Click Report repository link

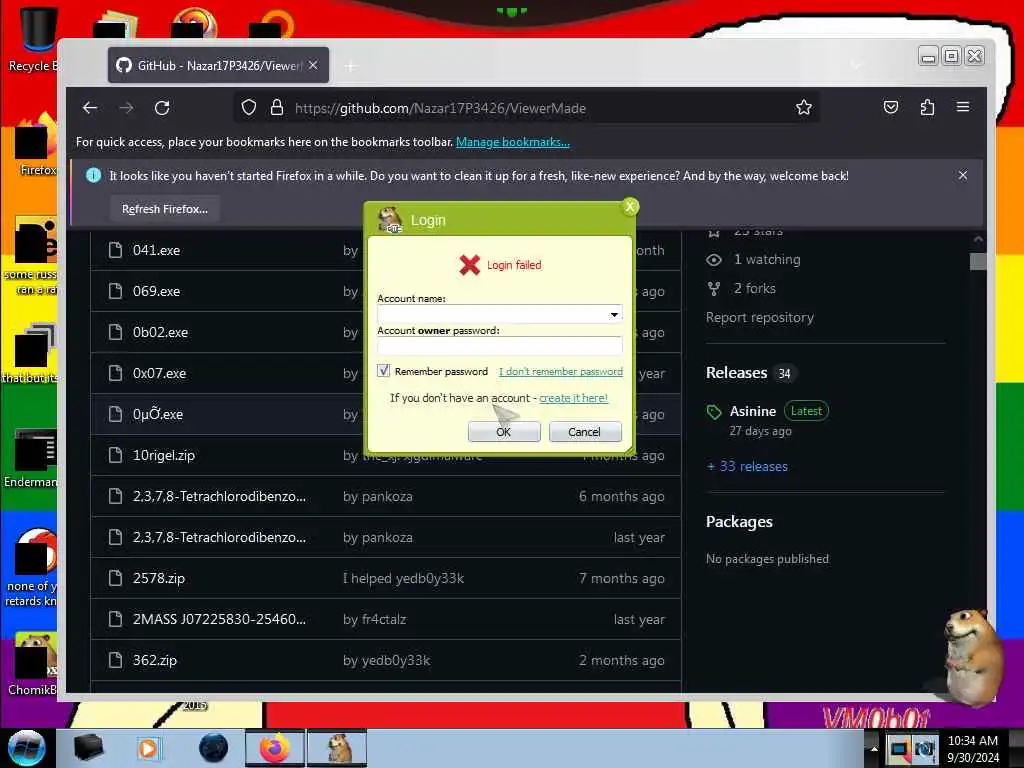(x=760, y=317)
